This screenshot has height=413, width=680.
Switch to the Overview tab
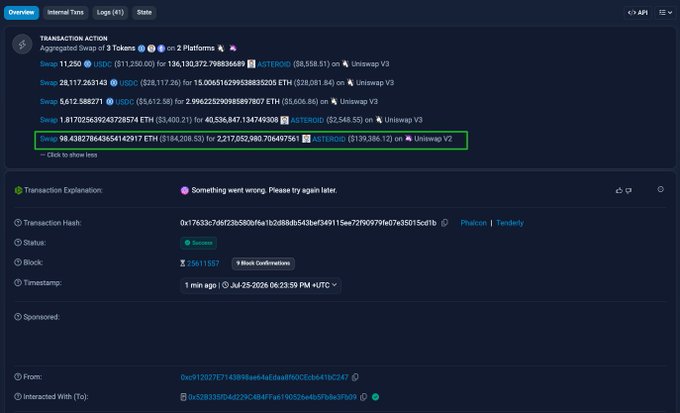click(x=21, y=13)
